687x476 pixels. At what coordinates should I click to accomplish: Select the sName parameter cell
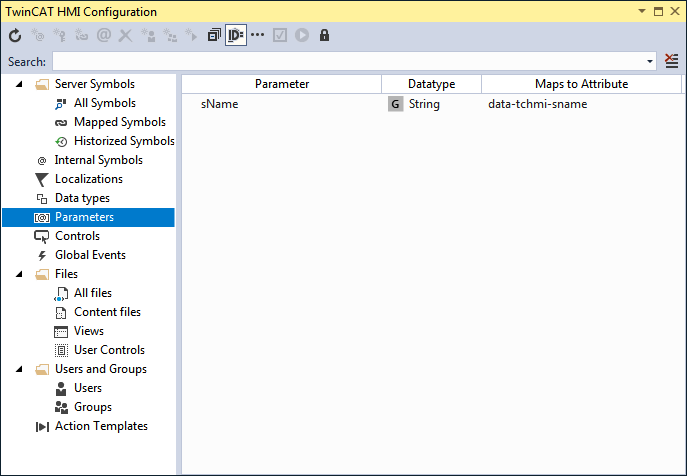(220, 104)
